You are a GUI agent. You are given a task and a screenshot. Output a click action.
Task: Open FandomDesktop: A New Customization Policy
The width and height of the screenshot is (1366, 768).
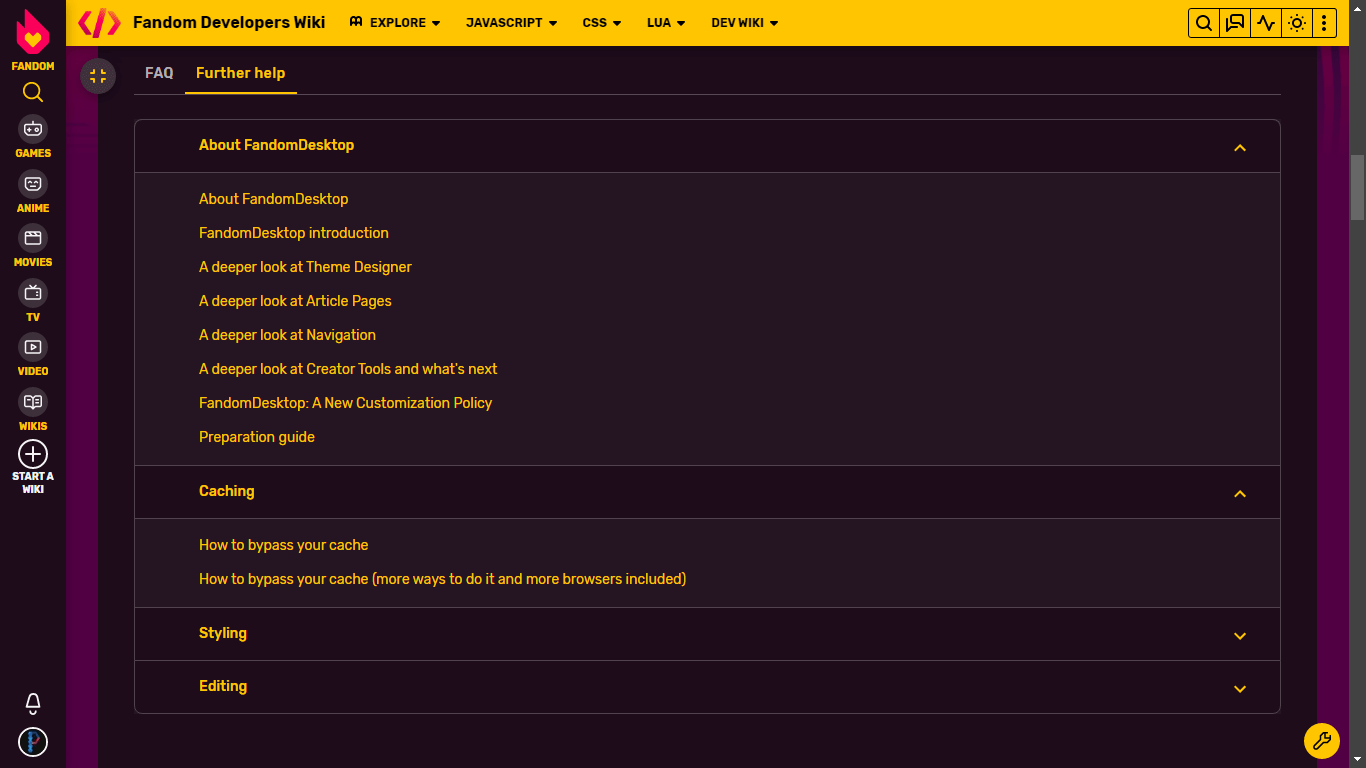click(x=346, y=403)
